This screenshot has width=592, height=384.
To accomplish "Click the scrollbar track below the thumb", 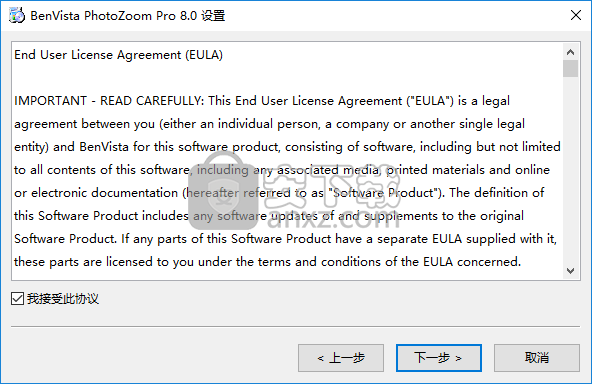I will click(570, 170).
